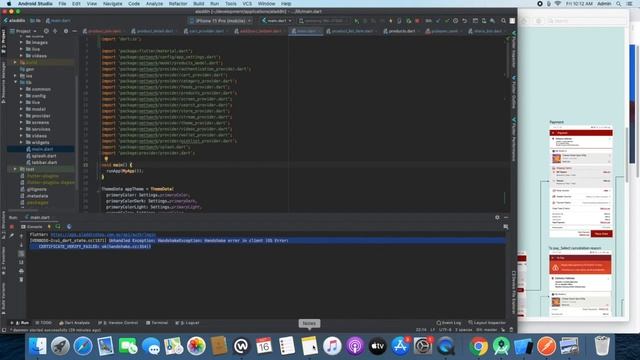640x360 pixels.
Task: Select splash.dart in the project tree
Action: 44,156
